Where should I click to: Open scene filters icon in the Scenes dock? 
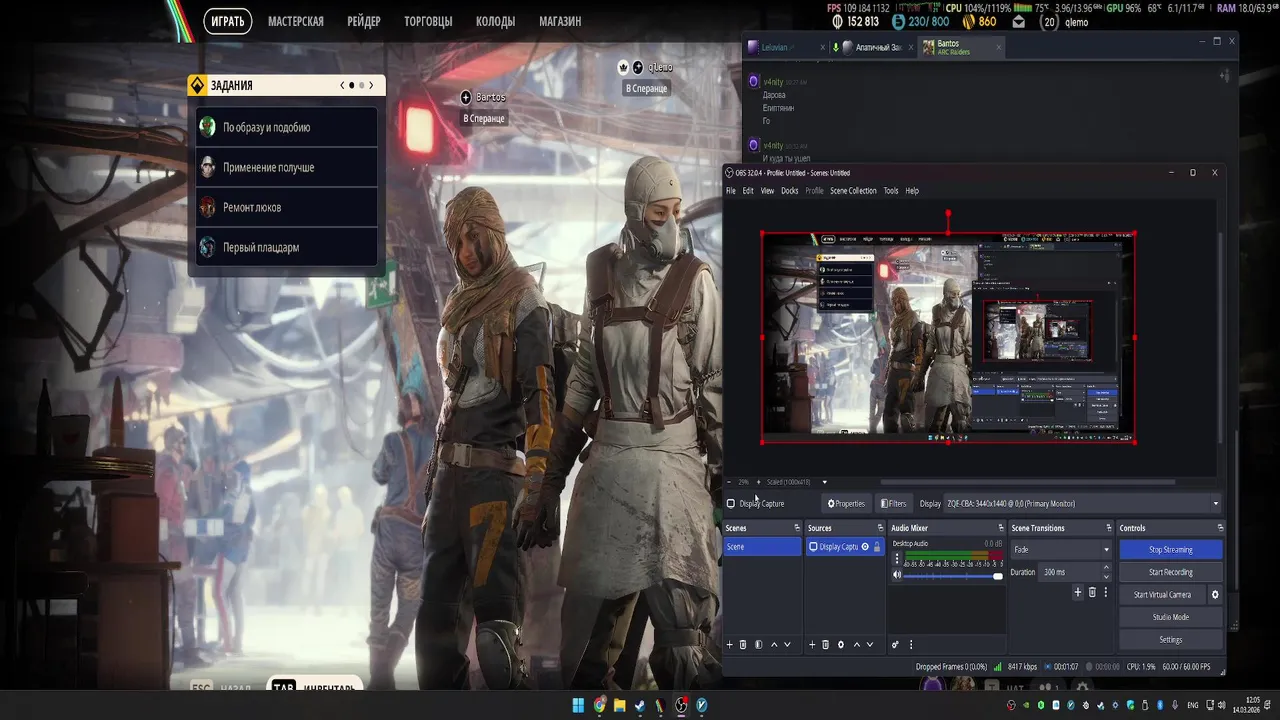[x=758, y=645]
